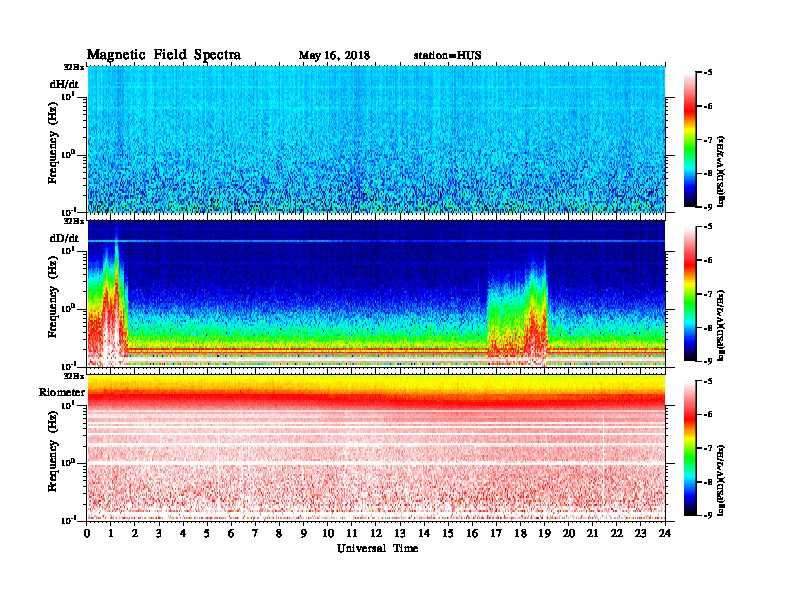Click hour tick label "2" on time axis
The height and width of the screenshot is (612, 792).
(x=135, y=533)
